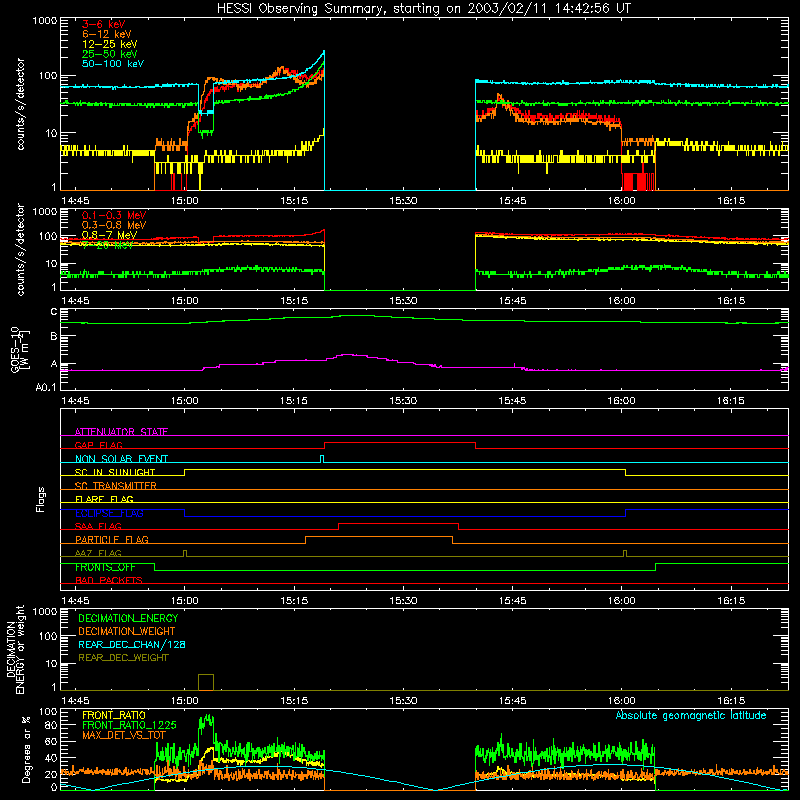The image size is (800, 800).
Task: Click the '0.8-7 MeV' legend entry
Action: click(109, 235)
